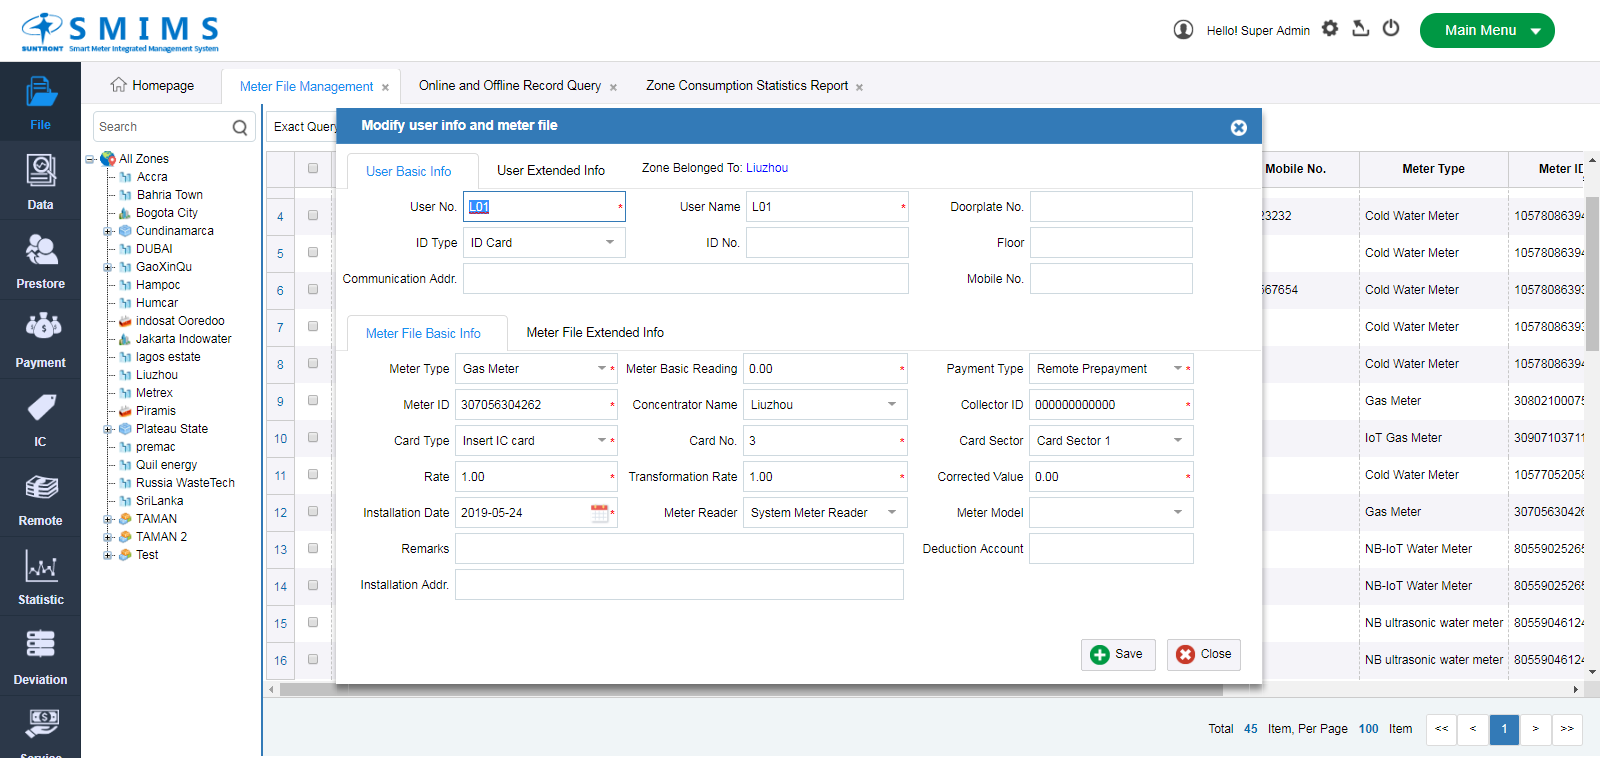Tick the checkbox in row 12
1600x758 pixels.
[313, 511]
